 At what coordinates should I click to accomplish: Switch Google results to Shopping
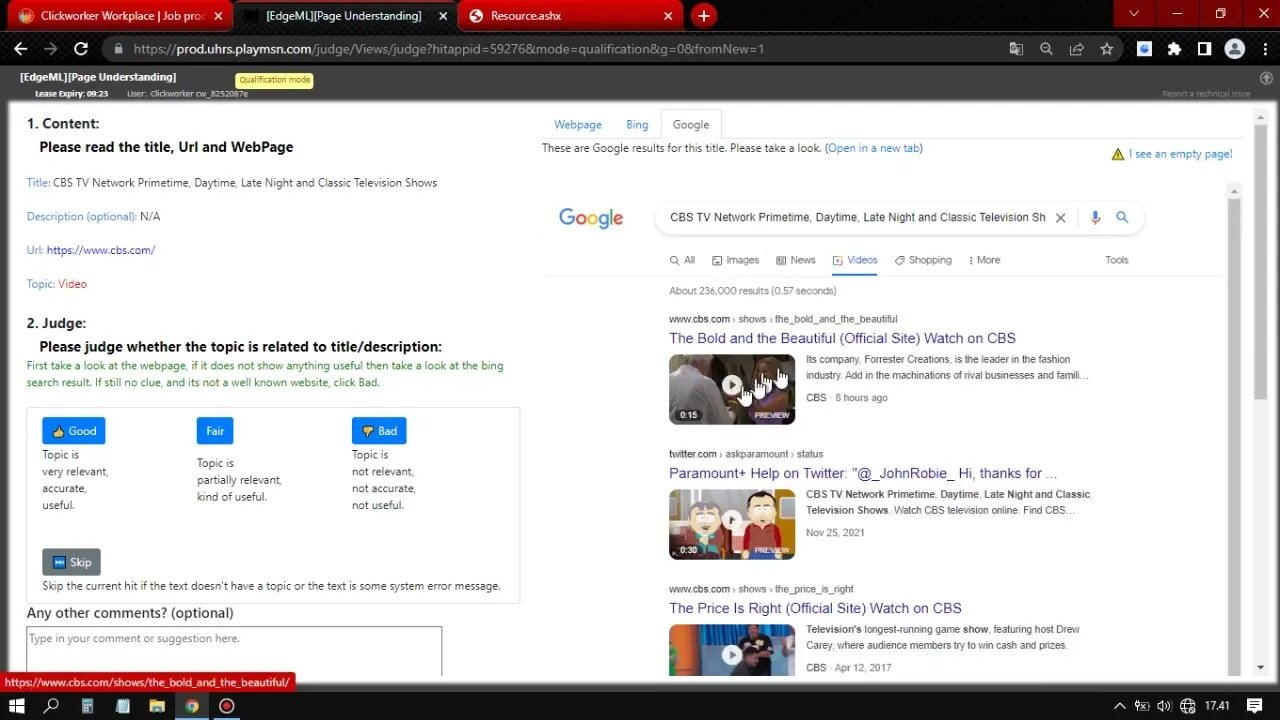pos(923,260)
